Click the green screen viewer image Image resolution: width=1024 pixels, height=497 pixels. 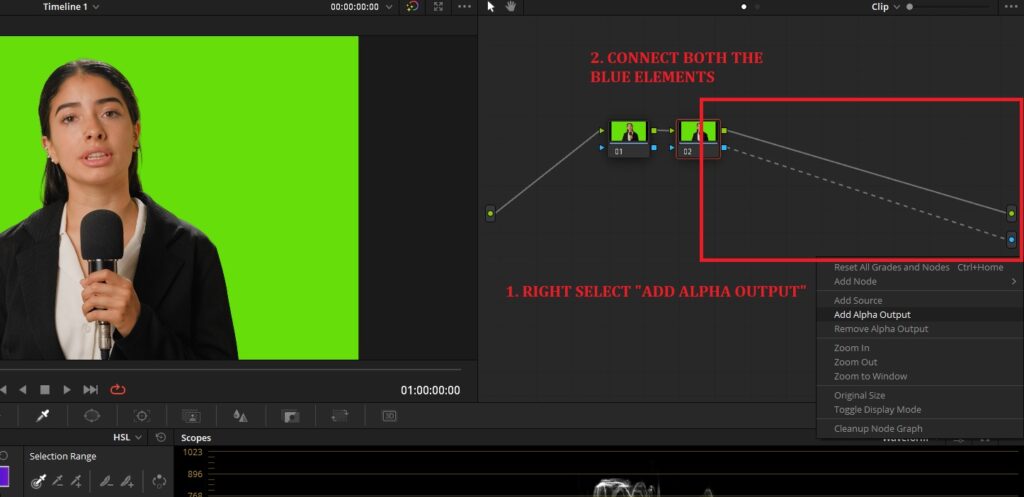click(x=179, y=197)
